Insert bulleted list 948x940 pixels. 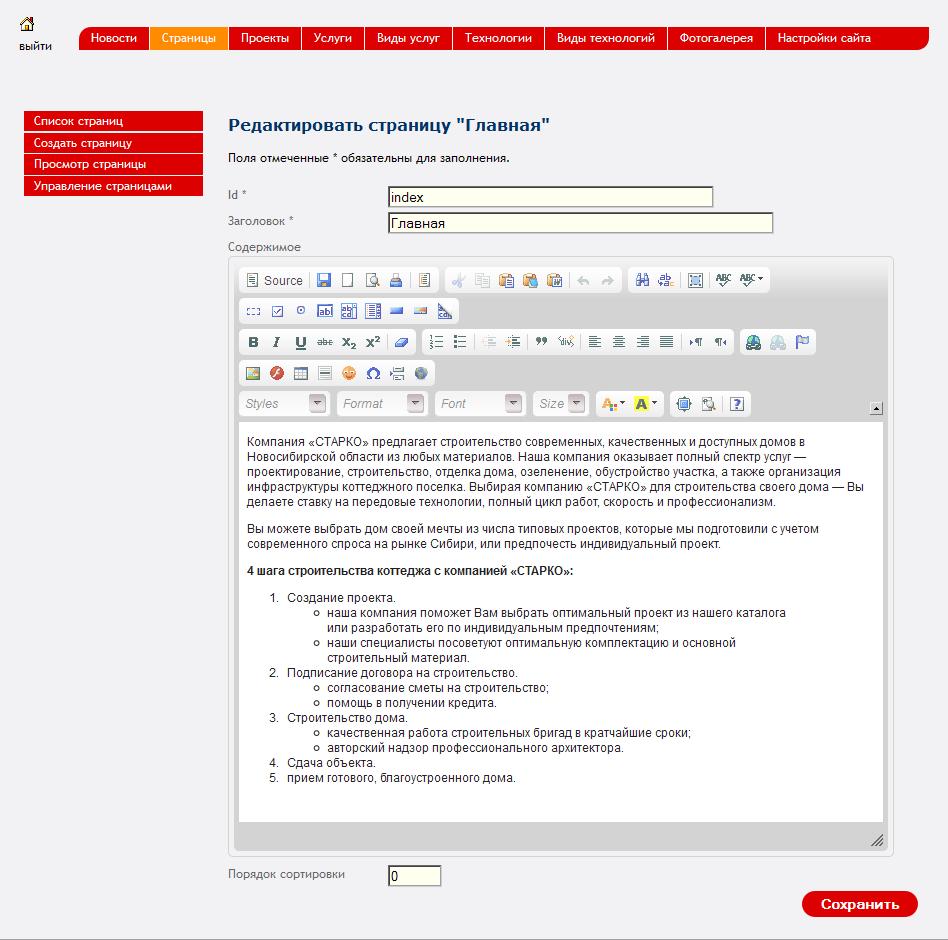point(460,342)
